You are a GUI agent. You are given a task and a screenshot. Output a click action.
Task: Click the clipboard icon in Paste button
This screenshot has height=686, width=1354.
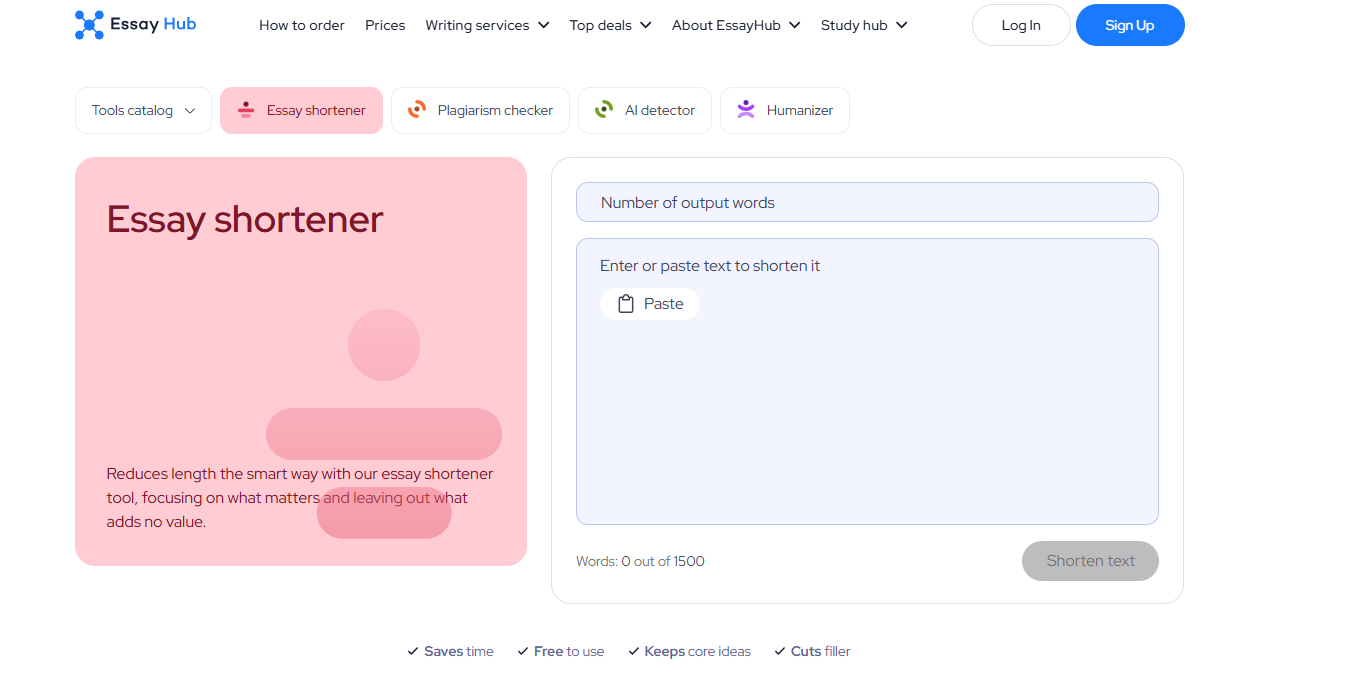[626, 304]
